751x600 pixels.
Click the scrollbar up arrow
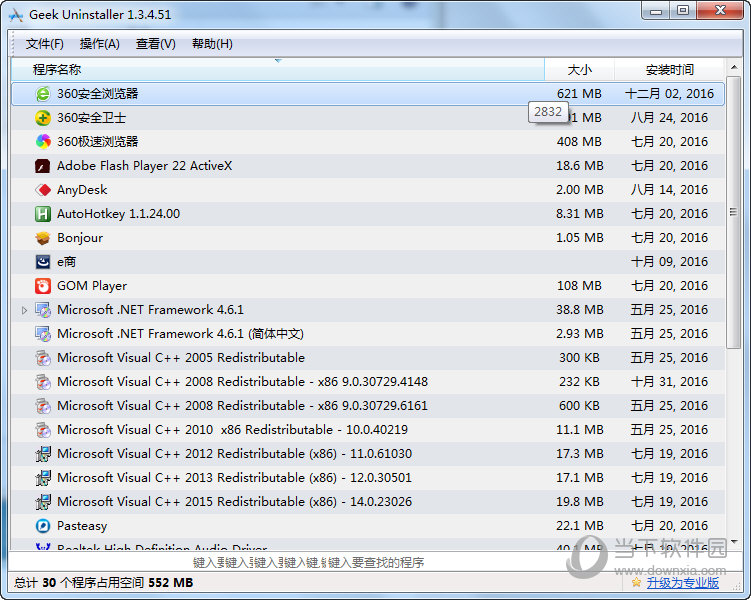(x=734, y=68)
